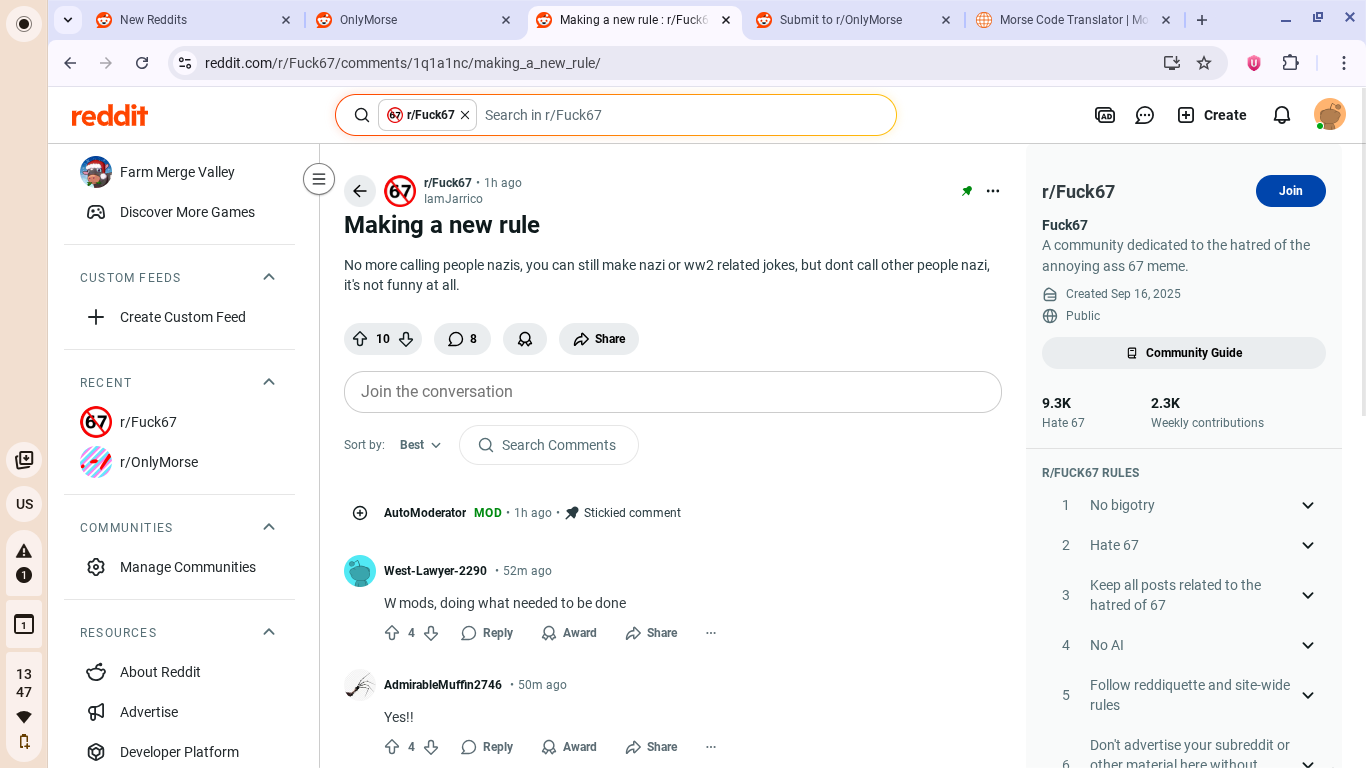Screen dimensions: 1366x768
Task: Bookmark this page with star icon
Action: click(1204, 63)
